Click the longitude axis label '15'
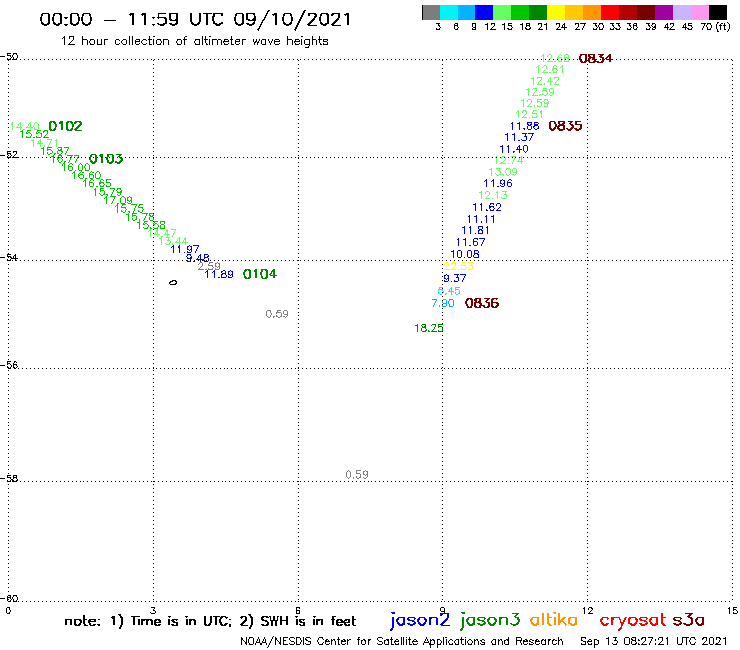The image size is (740, 650). pyautogui.click(x=732, y=610)
